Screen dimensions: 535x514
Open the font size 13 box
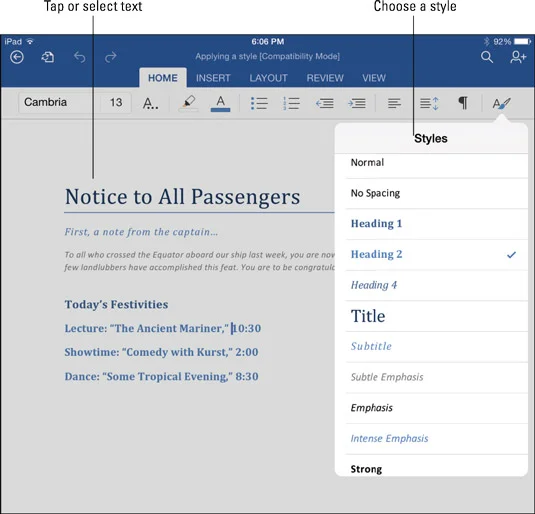[116, 102]
